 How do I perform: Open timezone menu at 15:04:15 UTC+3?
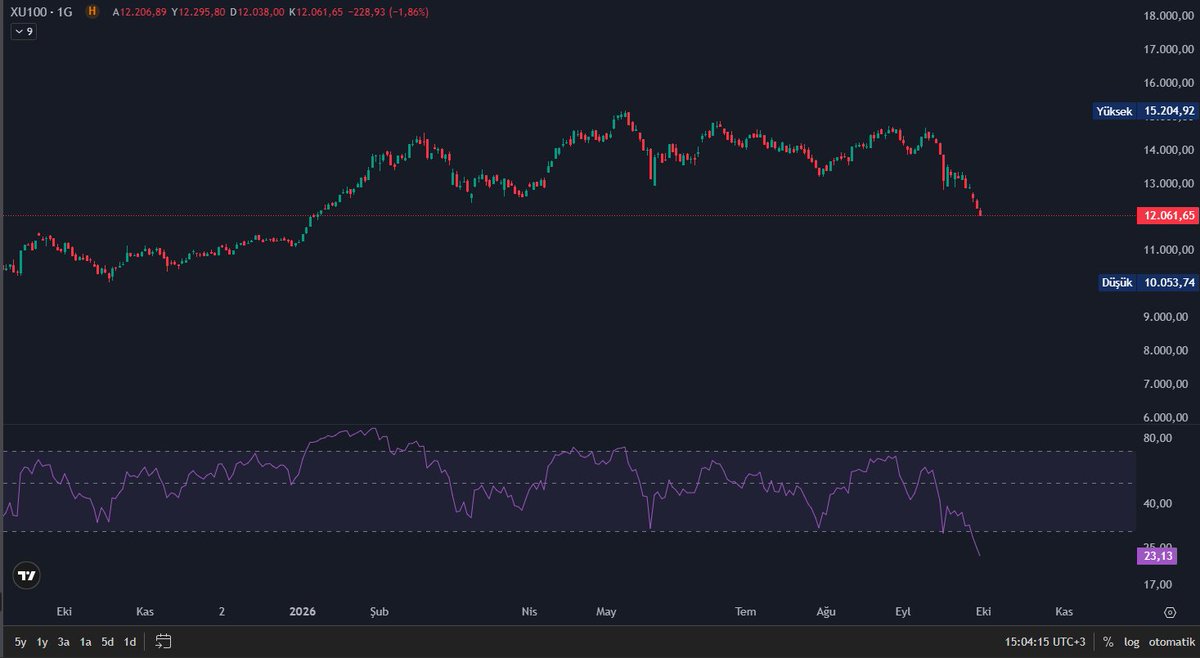[1045, 641]
